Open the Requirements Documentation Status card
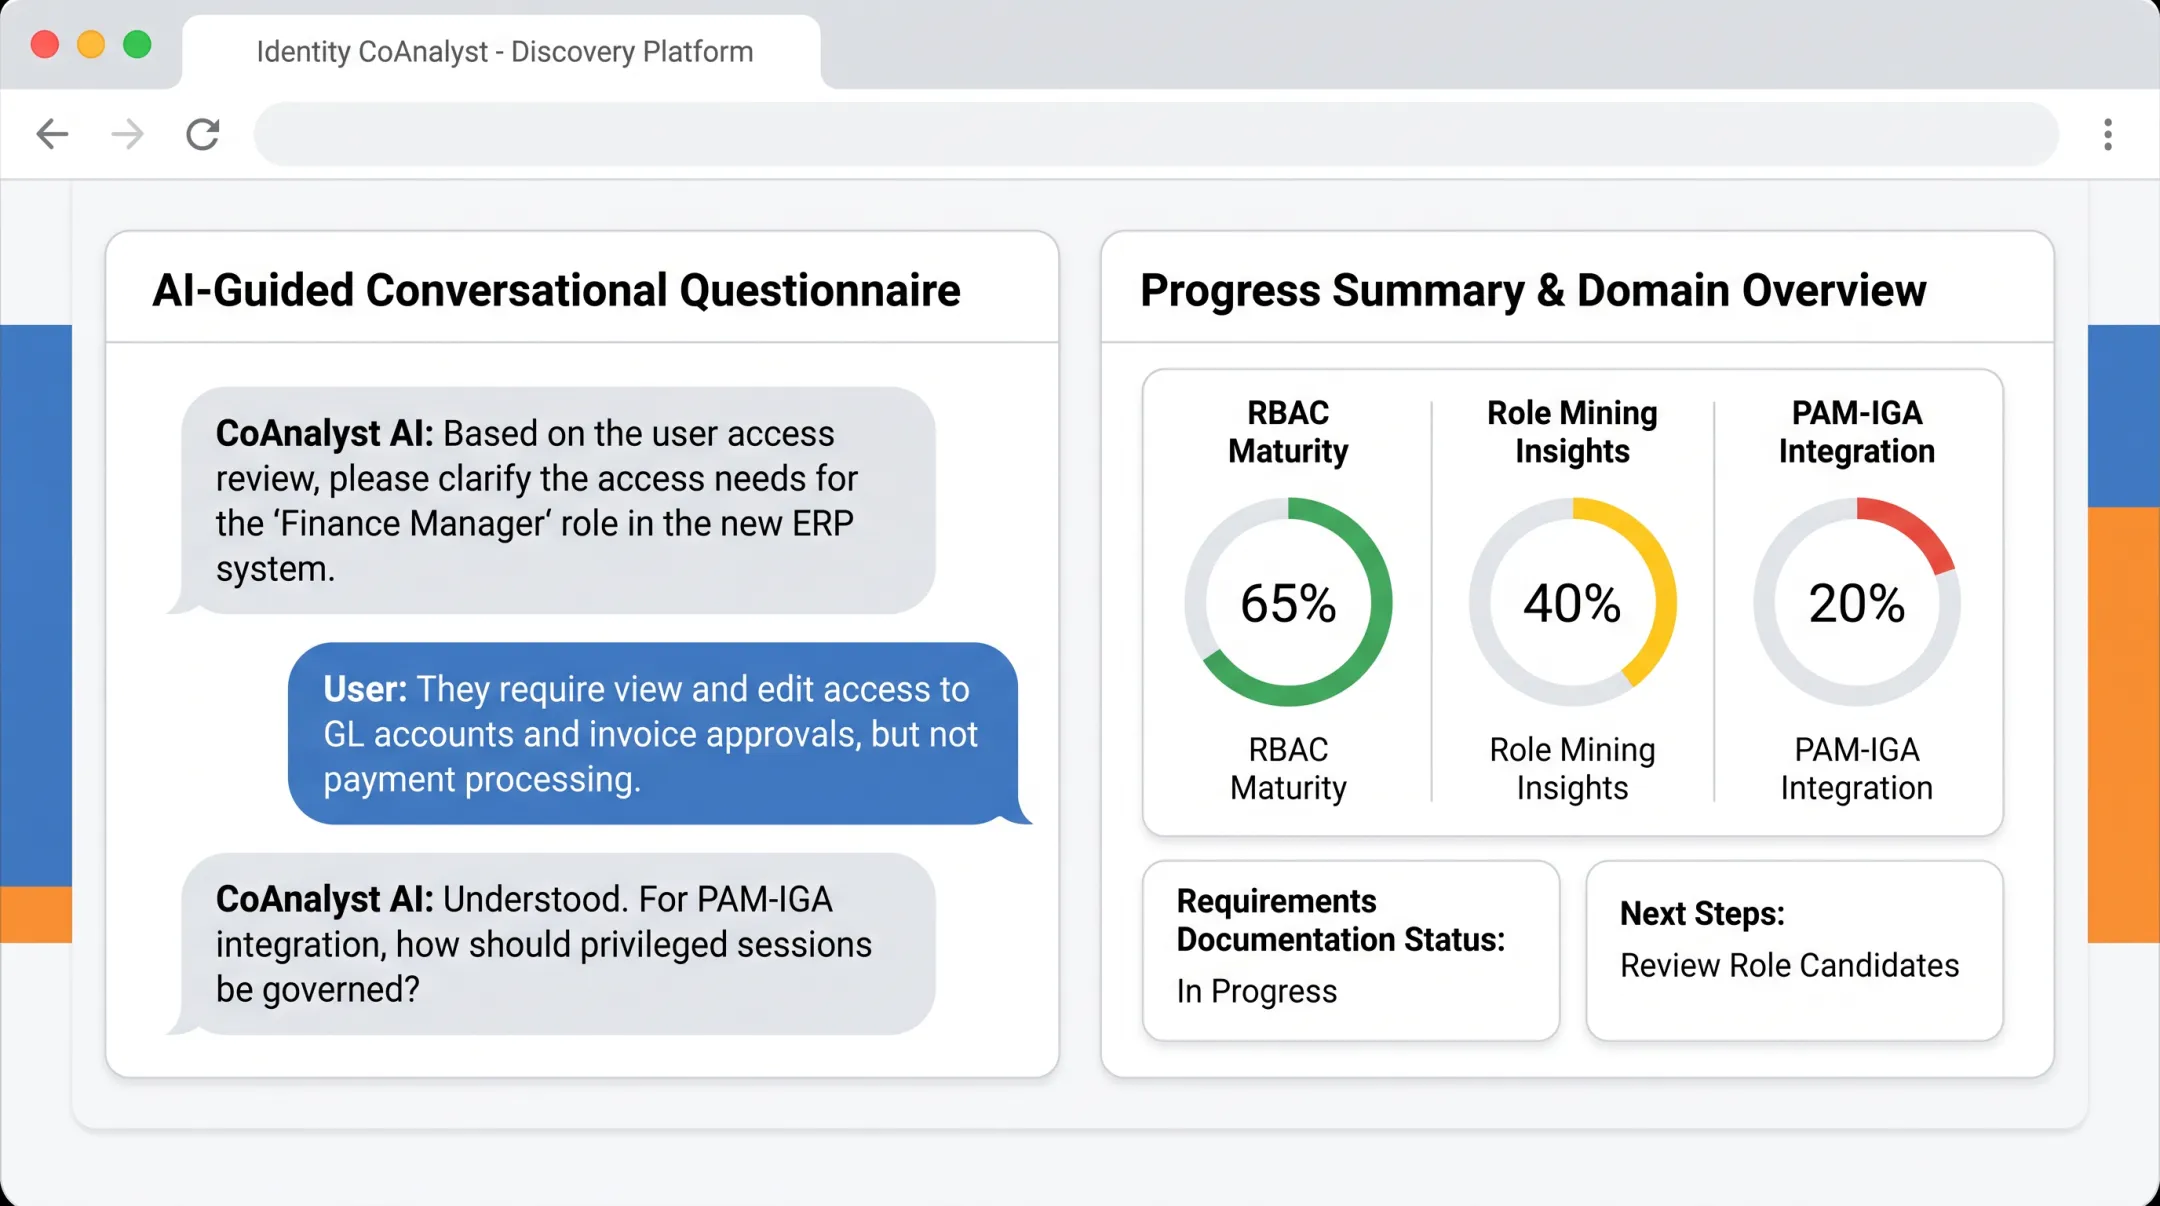 pyautogui.click(x=1351, y=951)
